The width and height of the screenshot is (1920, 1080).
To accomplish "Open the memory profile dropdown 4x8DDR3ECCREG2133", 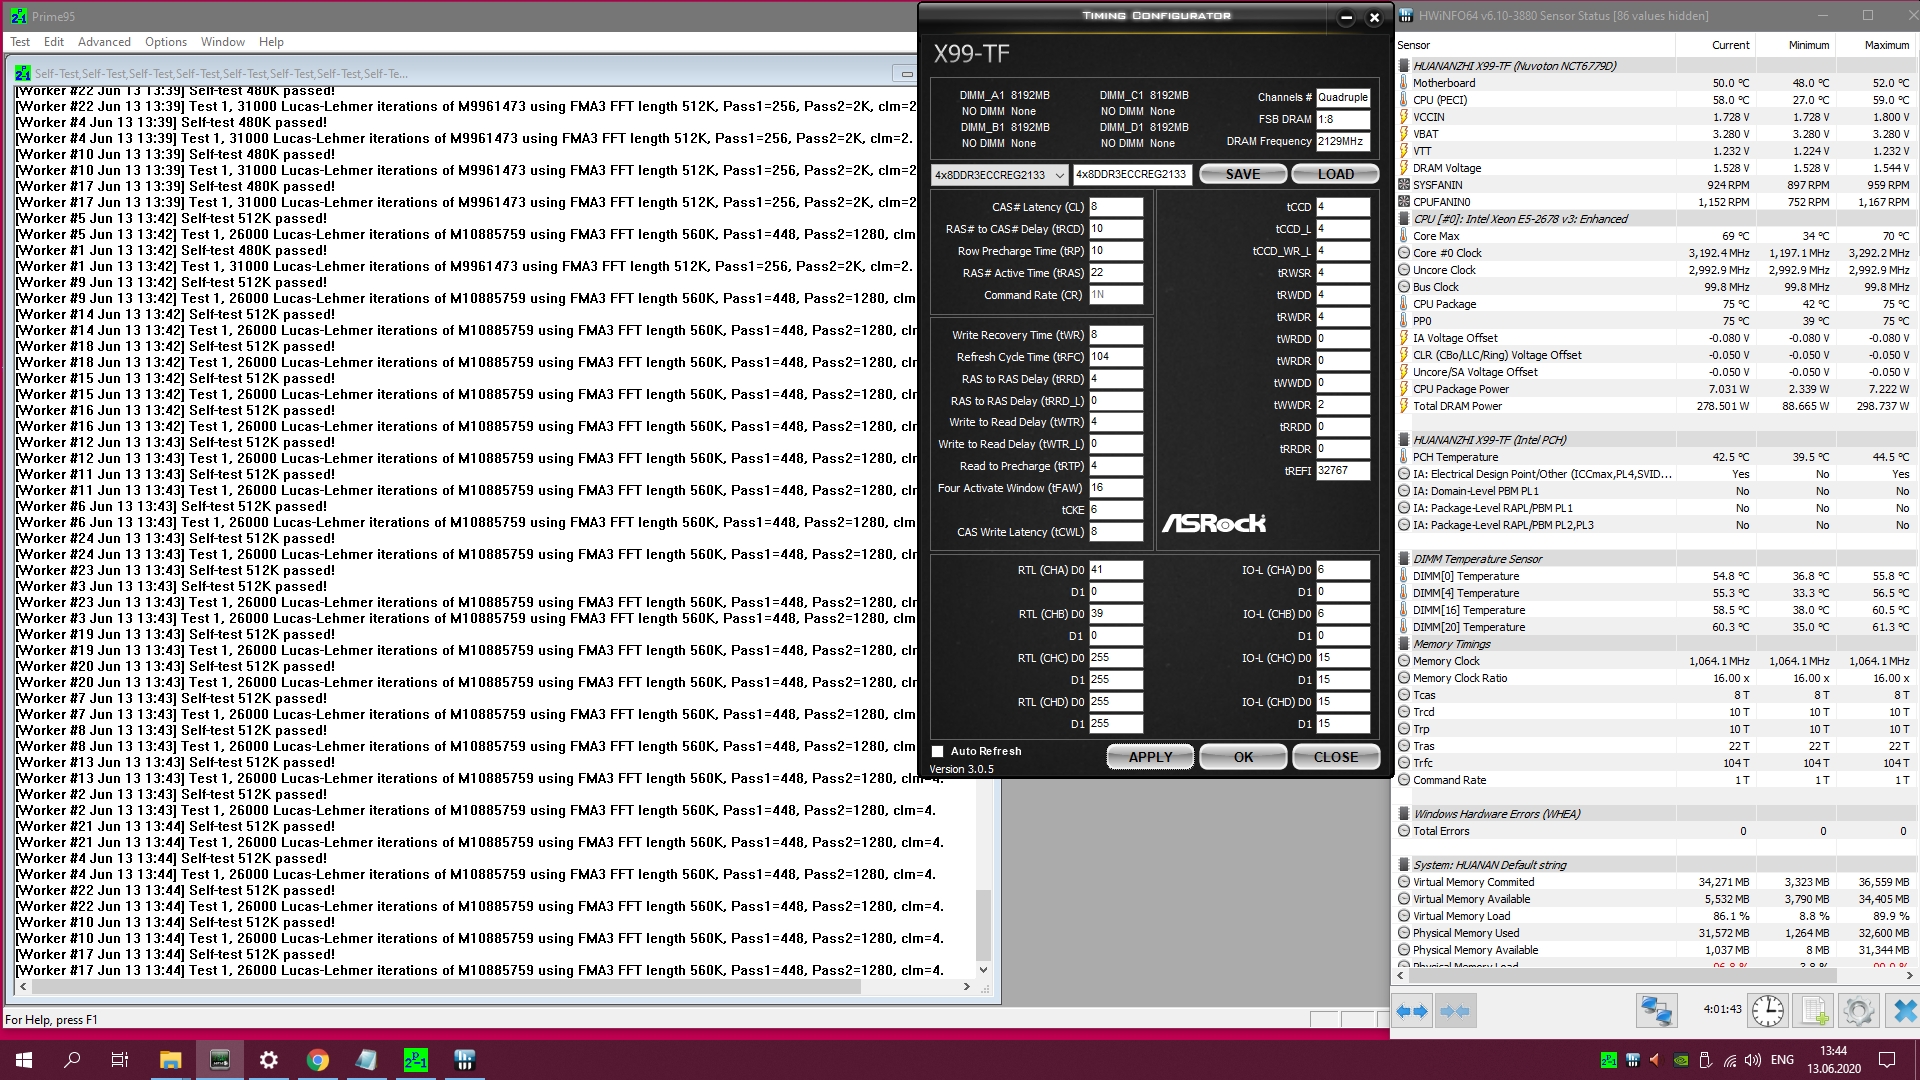I will coord(1000,175).
